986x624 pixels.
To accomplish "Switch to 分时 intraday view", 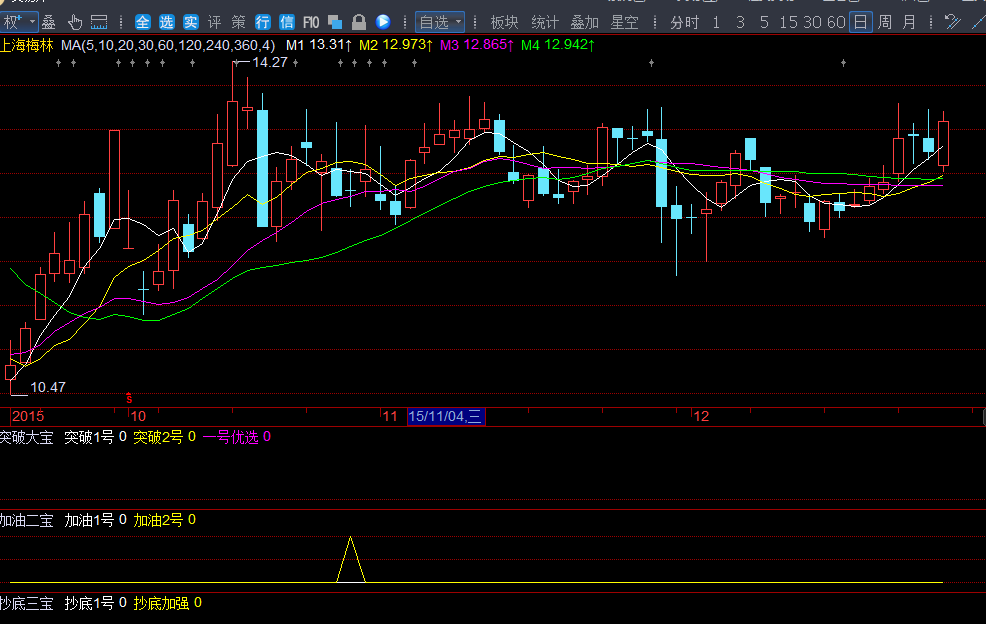I will point(685,21).
